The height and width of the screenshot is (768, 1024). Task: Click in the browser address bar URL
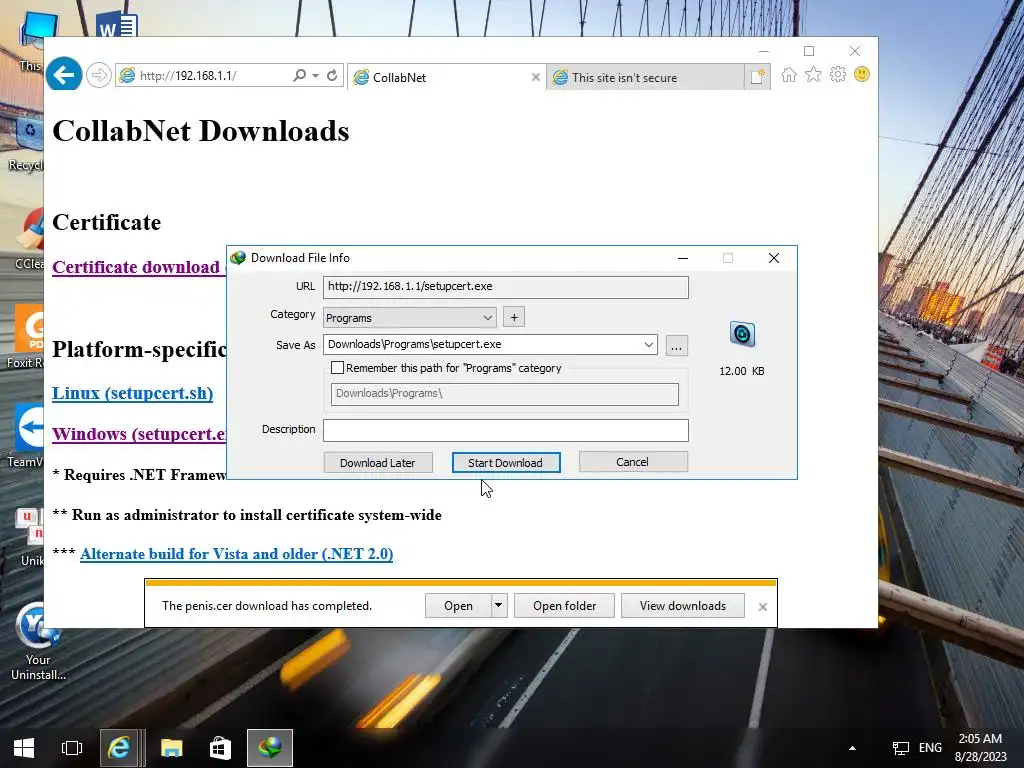(x=202, y=76)
